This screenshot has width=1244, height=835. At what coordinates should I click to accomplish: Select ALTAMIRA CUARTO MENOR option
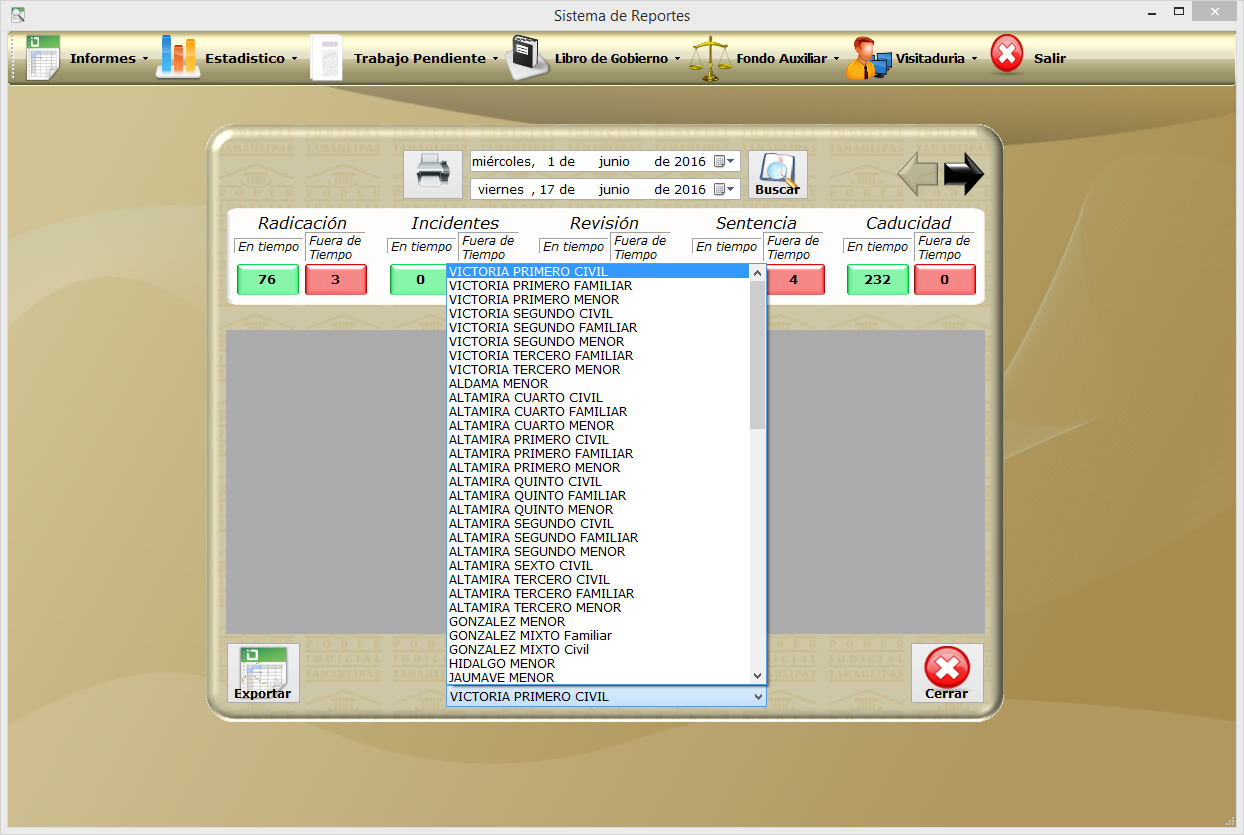(598, 425)
